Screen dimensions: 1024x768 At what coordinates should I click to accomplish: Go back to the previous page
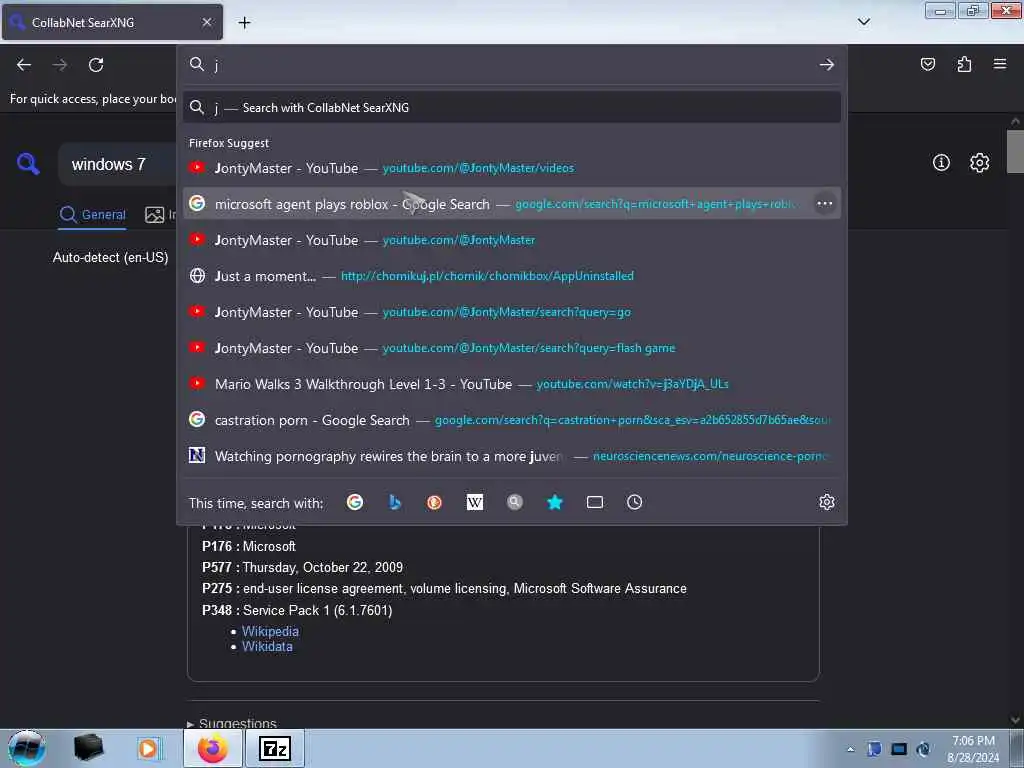pyautogui.click(x=24, y=65)
